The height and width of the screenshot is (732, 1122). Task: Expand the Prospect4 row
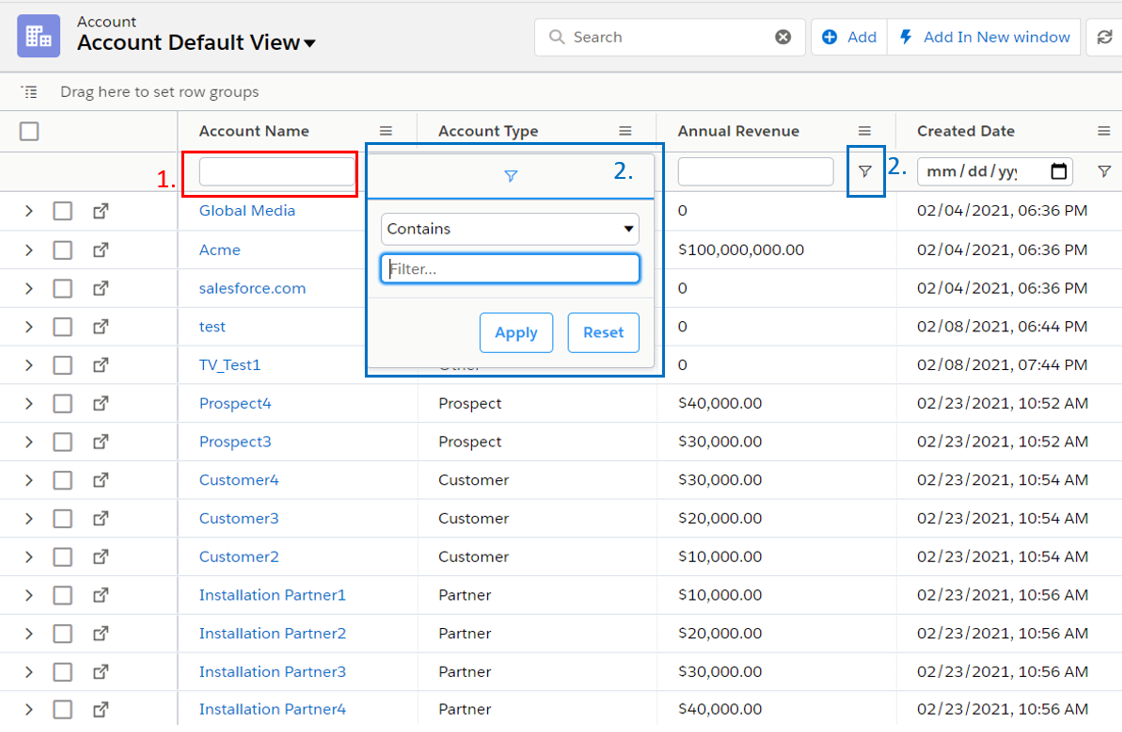click(29, 404)
